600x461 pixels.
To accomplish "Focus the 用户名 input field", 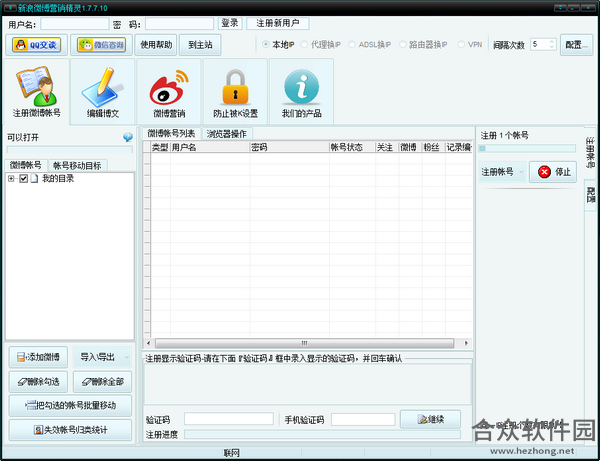I will tap(75, 24).
